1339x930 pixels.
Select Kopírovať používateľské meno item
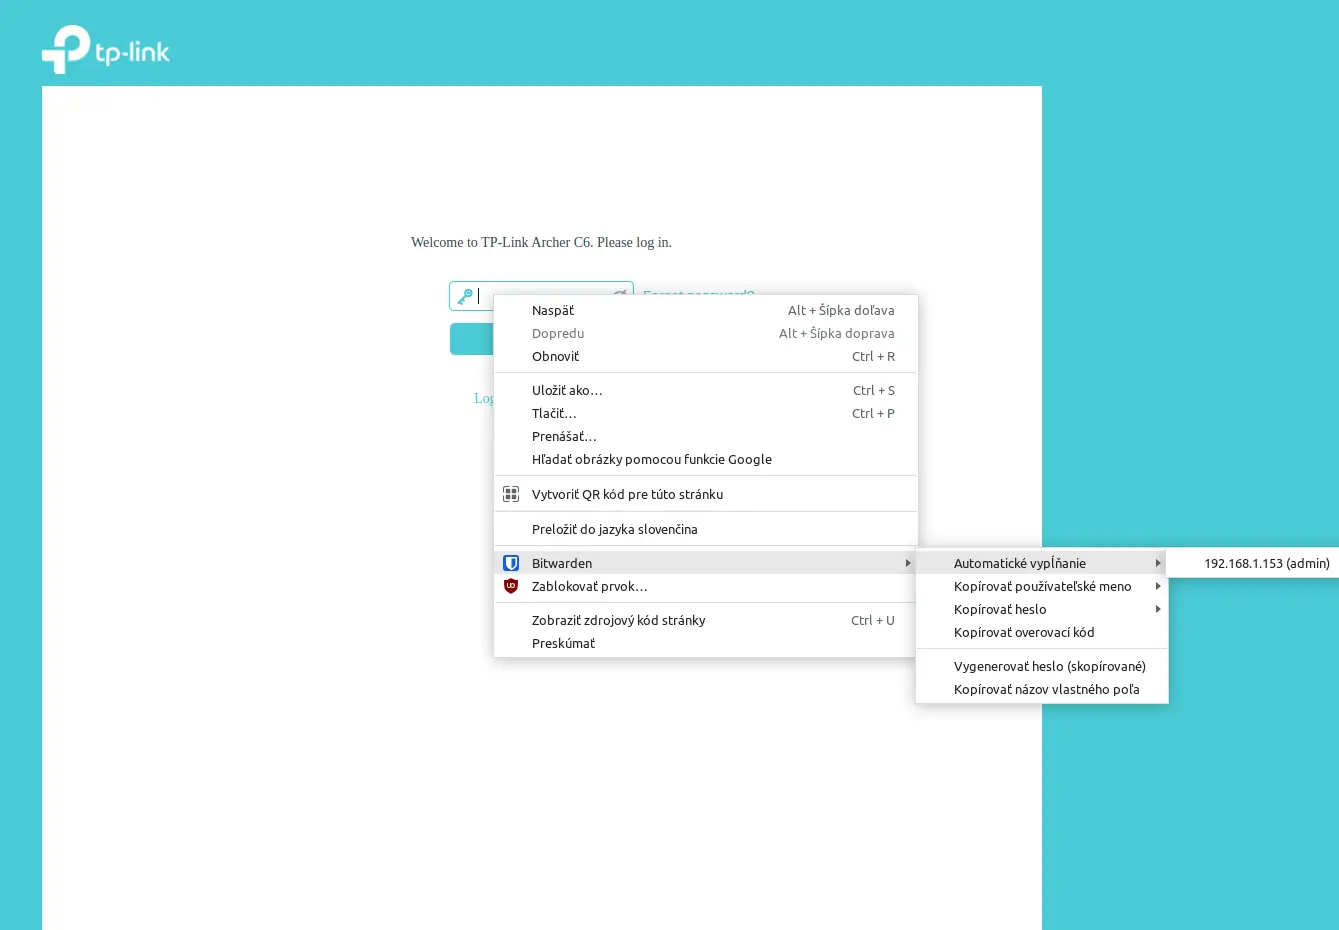(x=1042, y=586)
